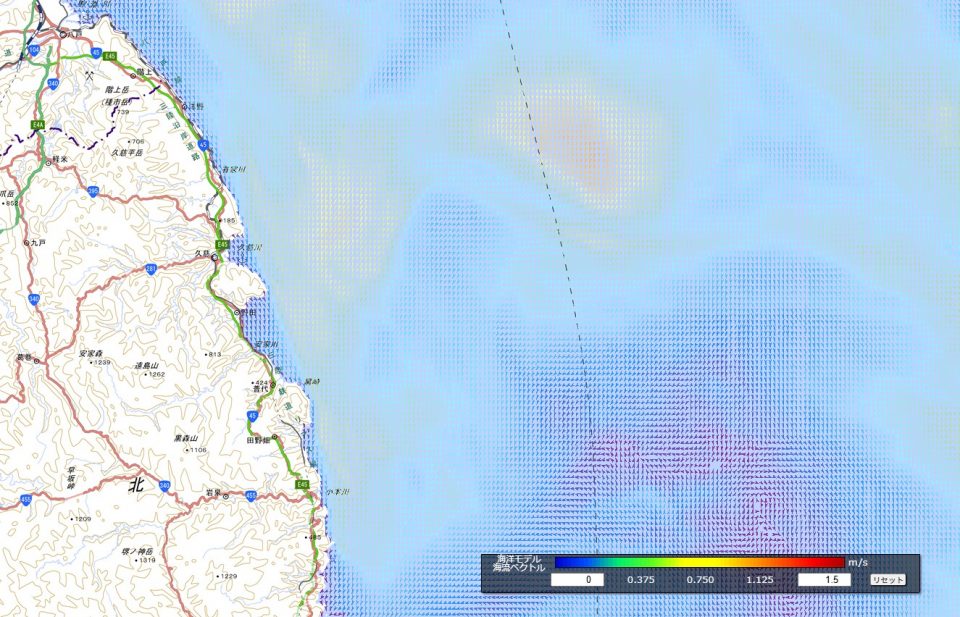Focus the maximum value field showing 1.5

[x=824, y=580]
